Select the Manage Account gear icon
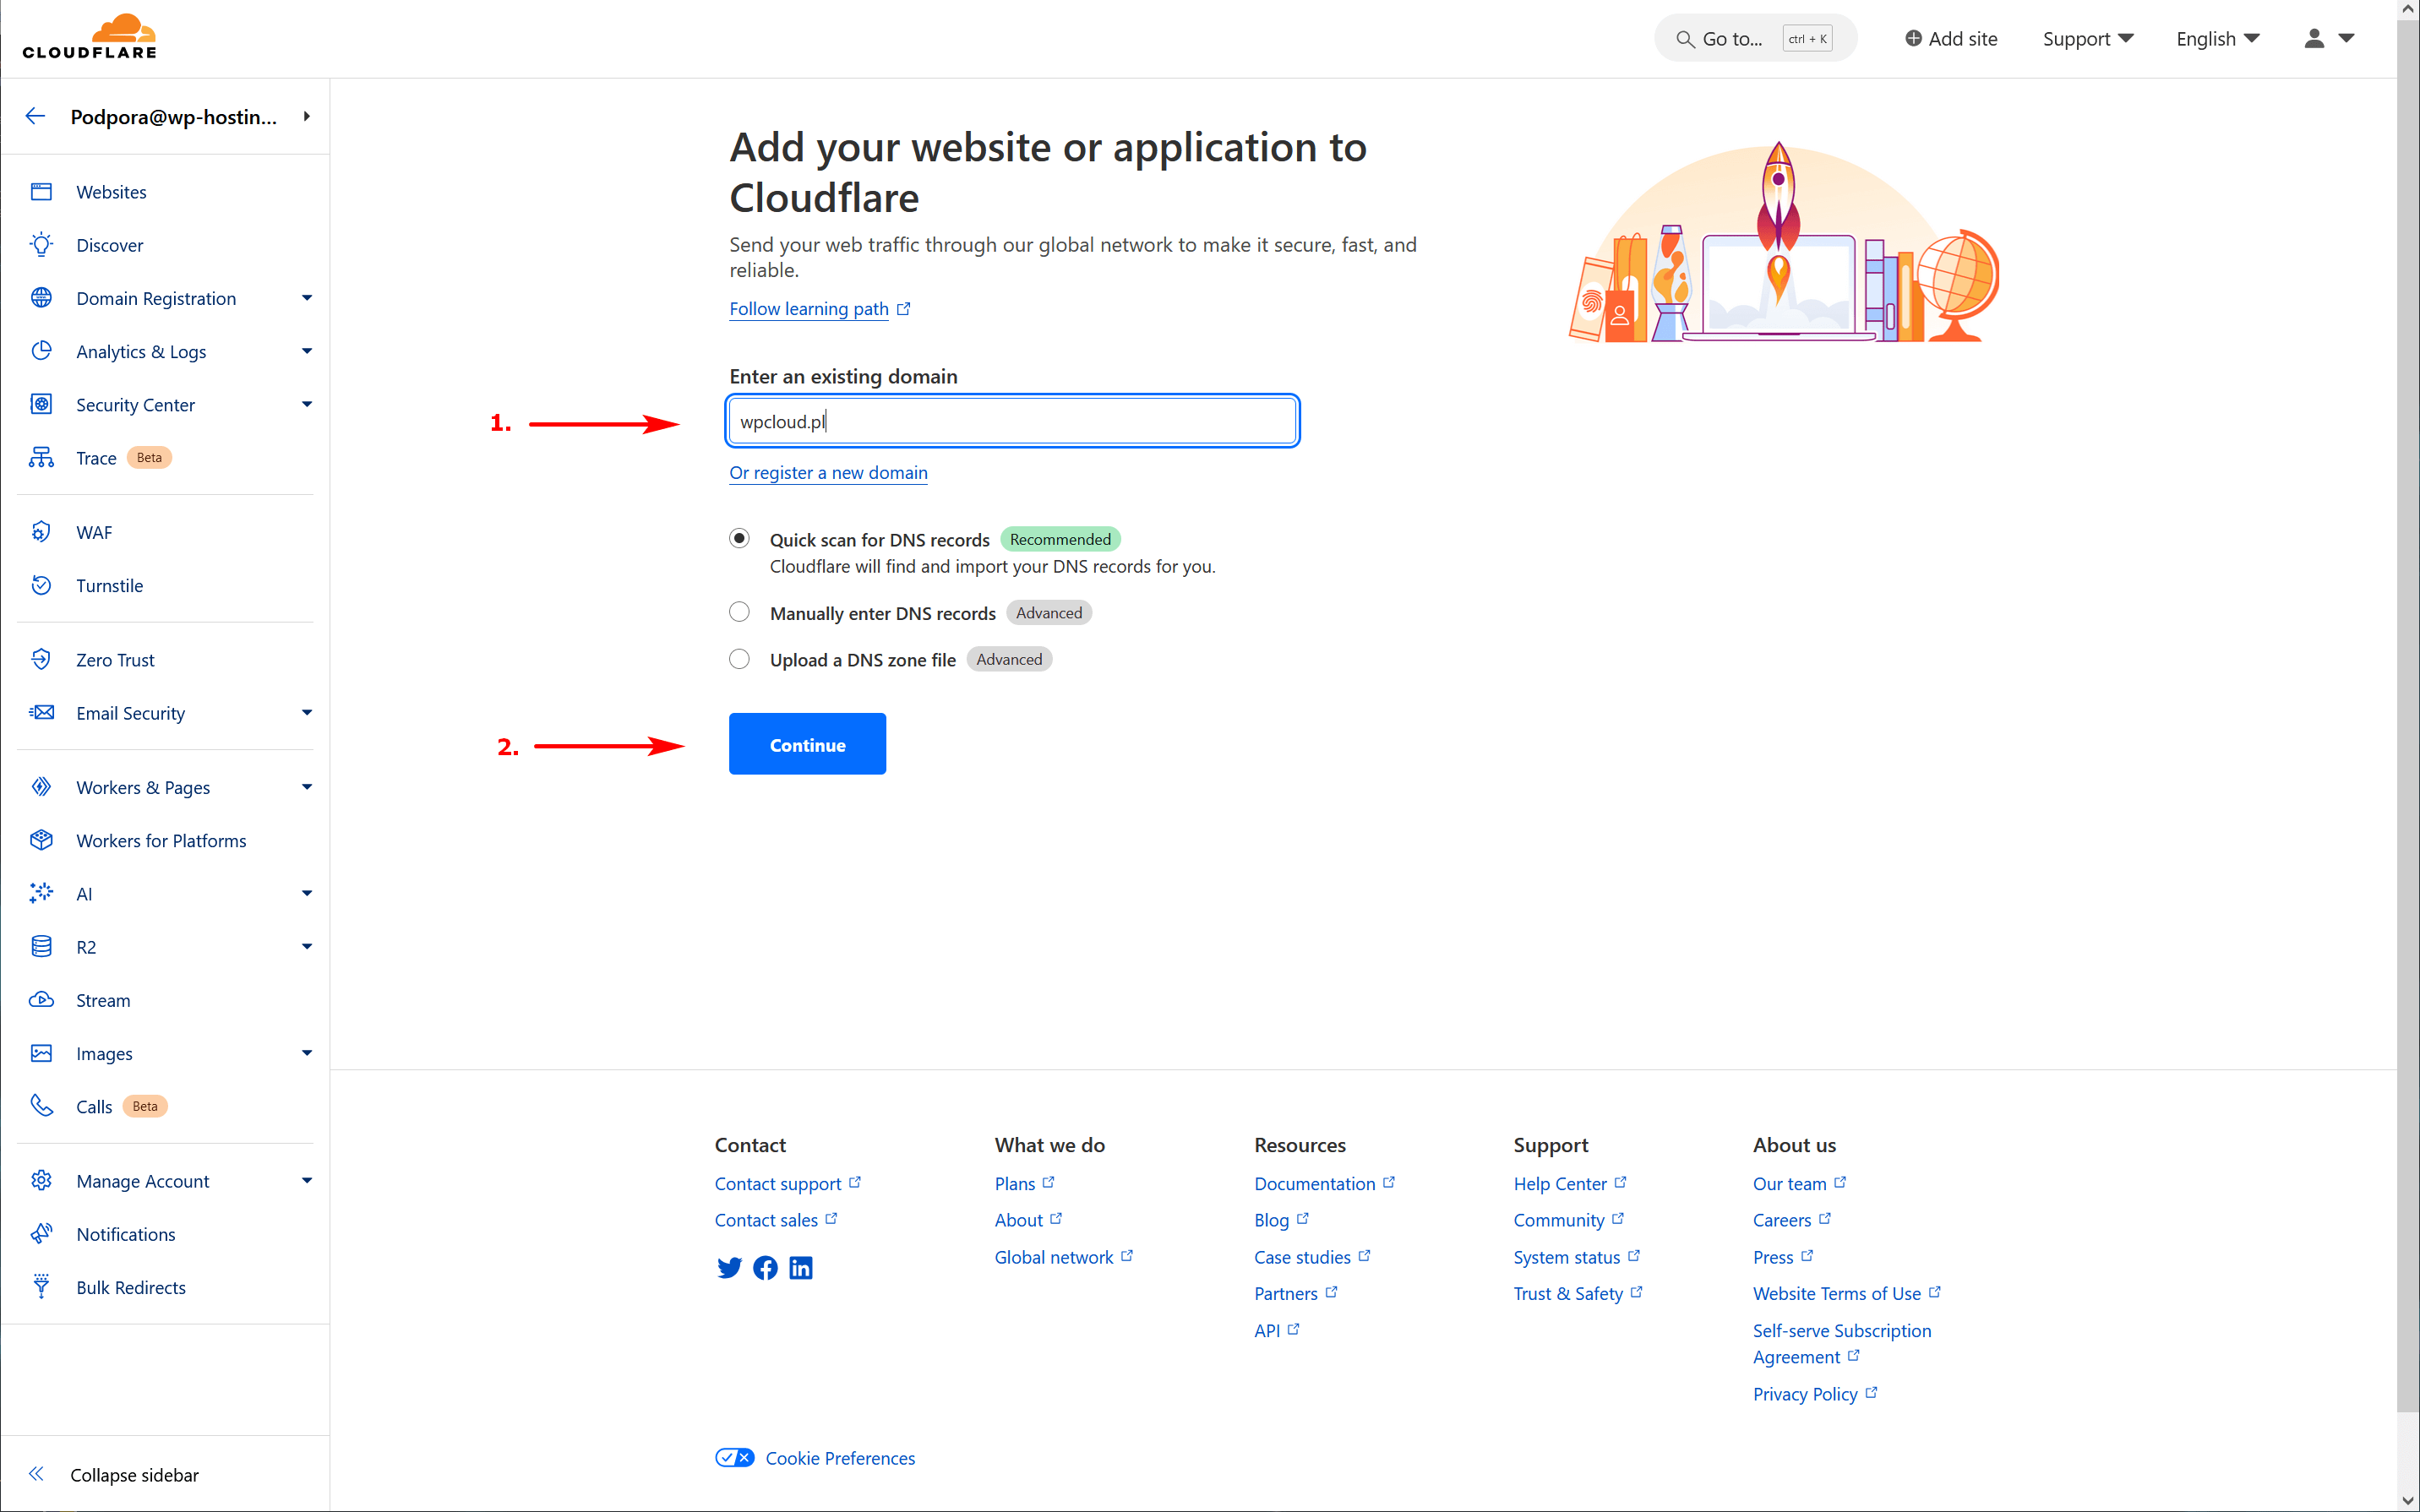The image size is (2420, 1512). [41, 1180]
